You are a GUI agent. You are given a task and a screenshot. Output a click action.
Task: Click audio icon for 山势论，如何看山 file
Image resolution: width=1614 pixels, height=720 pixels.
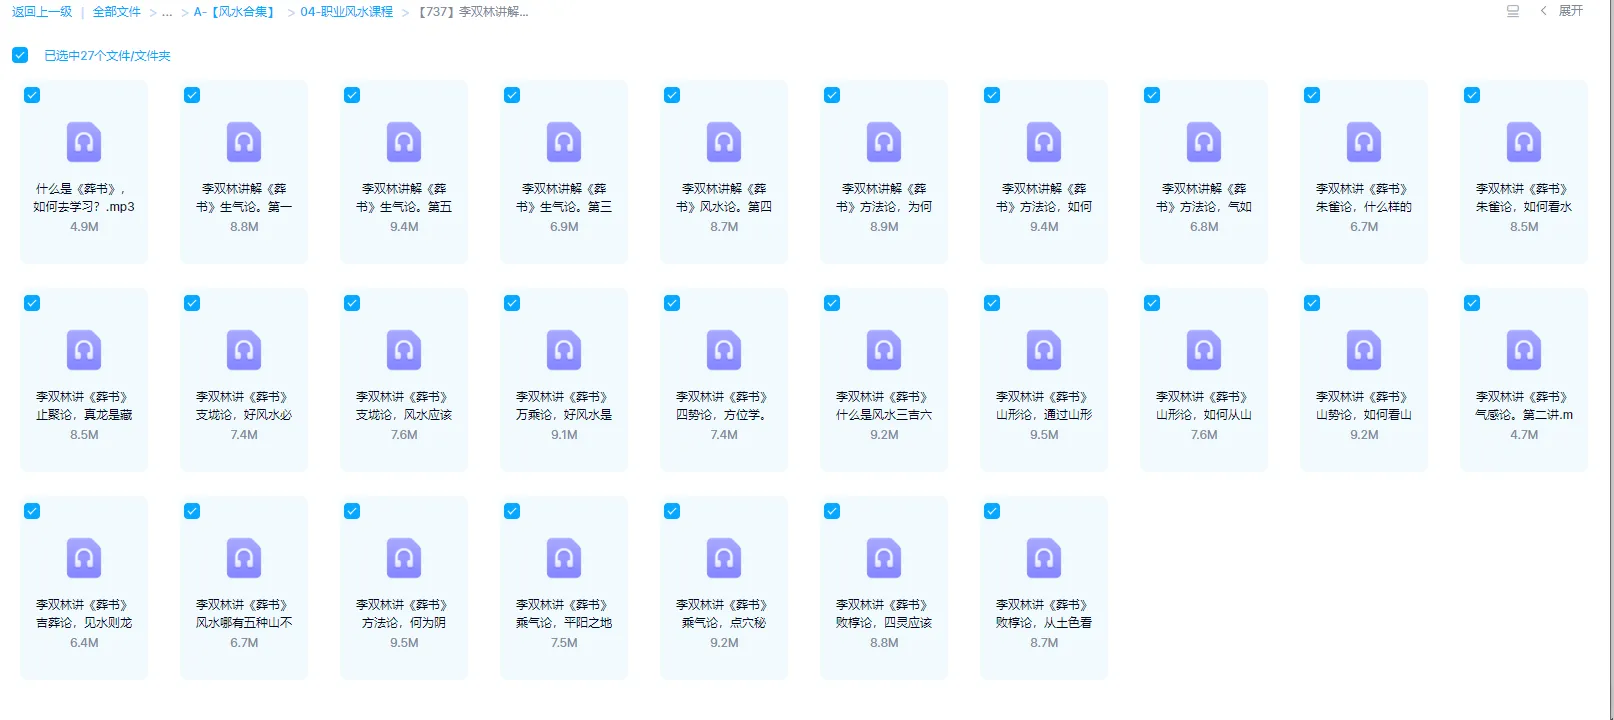pos(1364,350)
